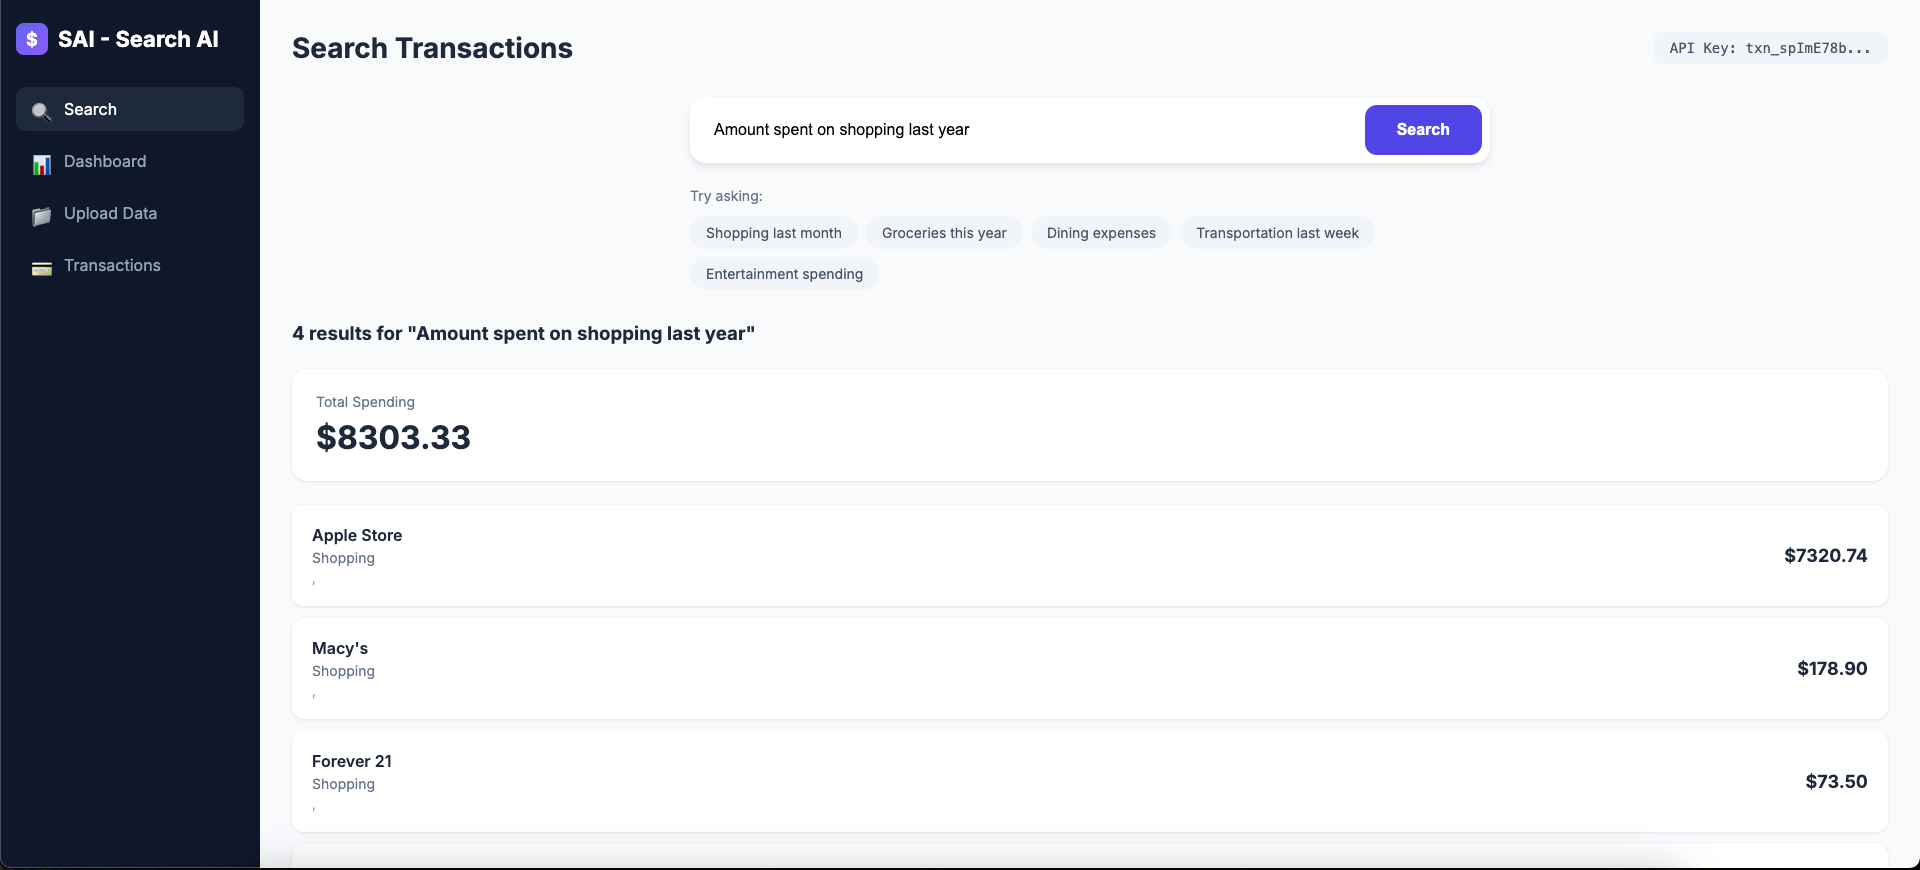Click the Shopping category under Macy's
The image size is (1920, 870).
pos(343,671)
